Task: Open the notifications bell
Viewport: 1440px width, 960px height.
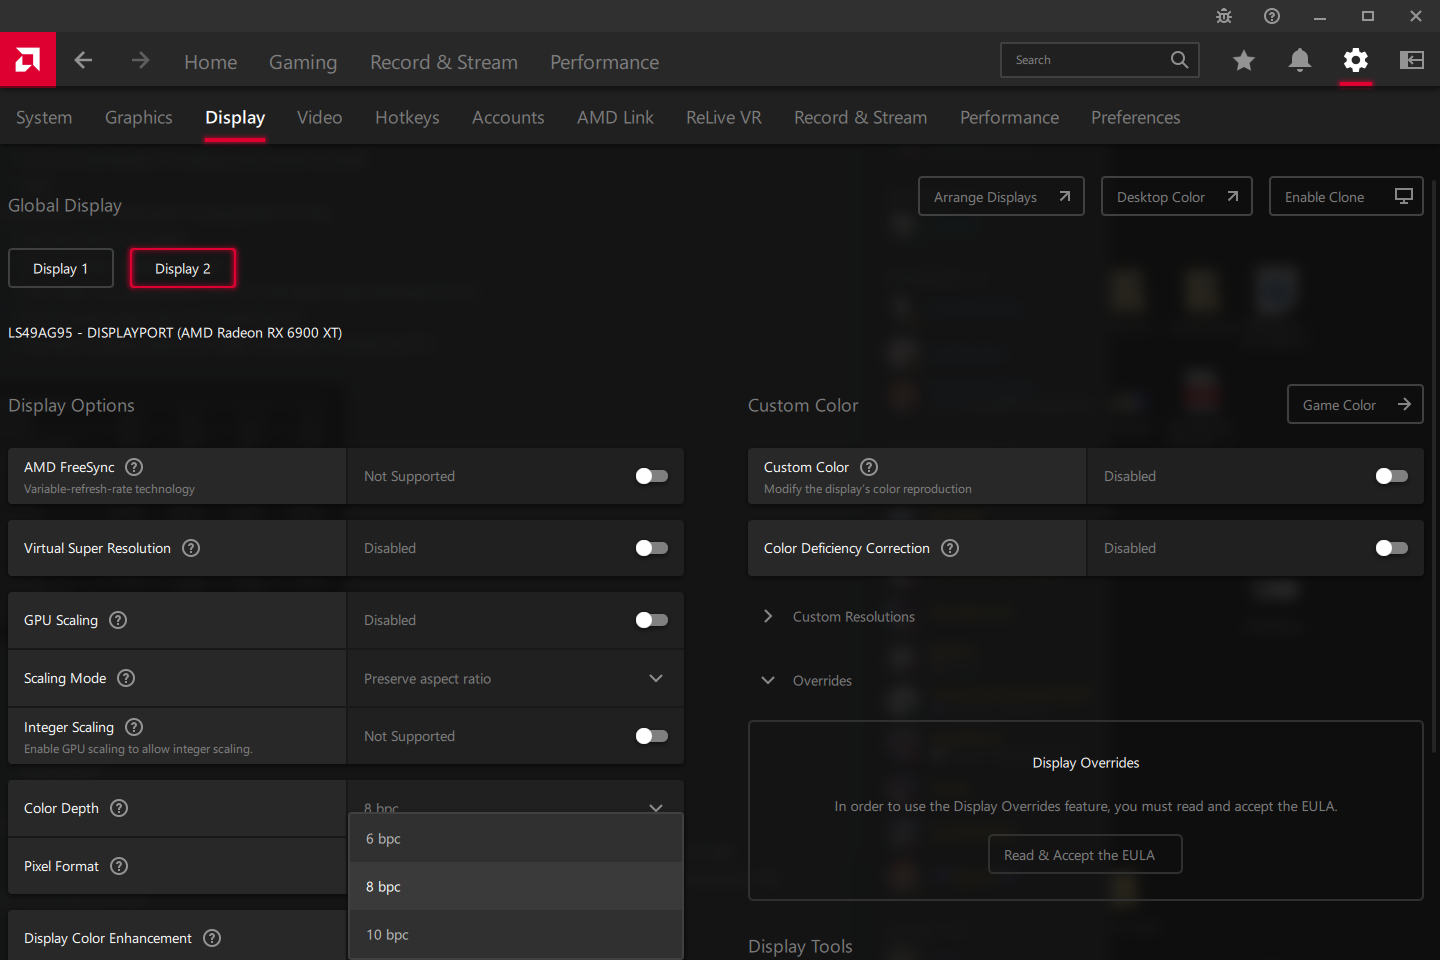Action: pos(1300,61)
